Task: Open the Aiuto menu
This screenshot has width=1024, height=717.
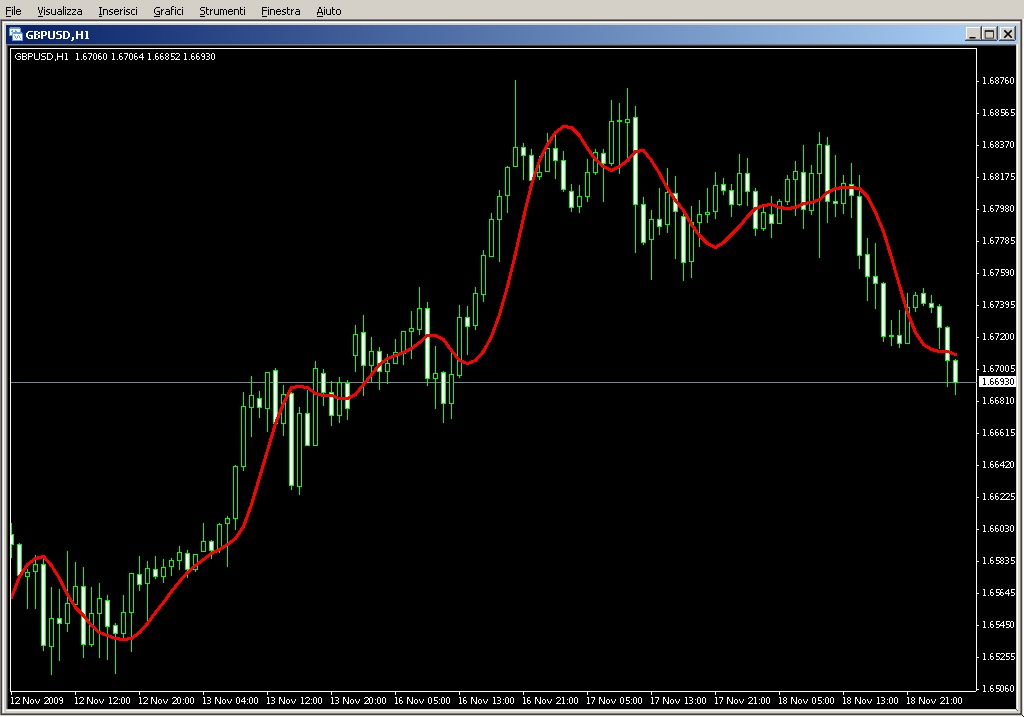Action: 328,11
